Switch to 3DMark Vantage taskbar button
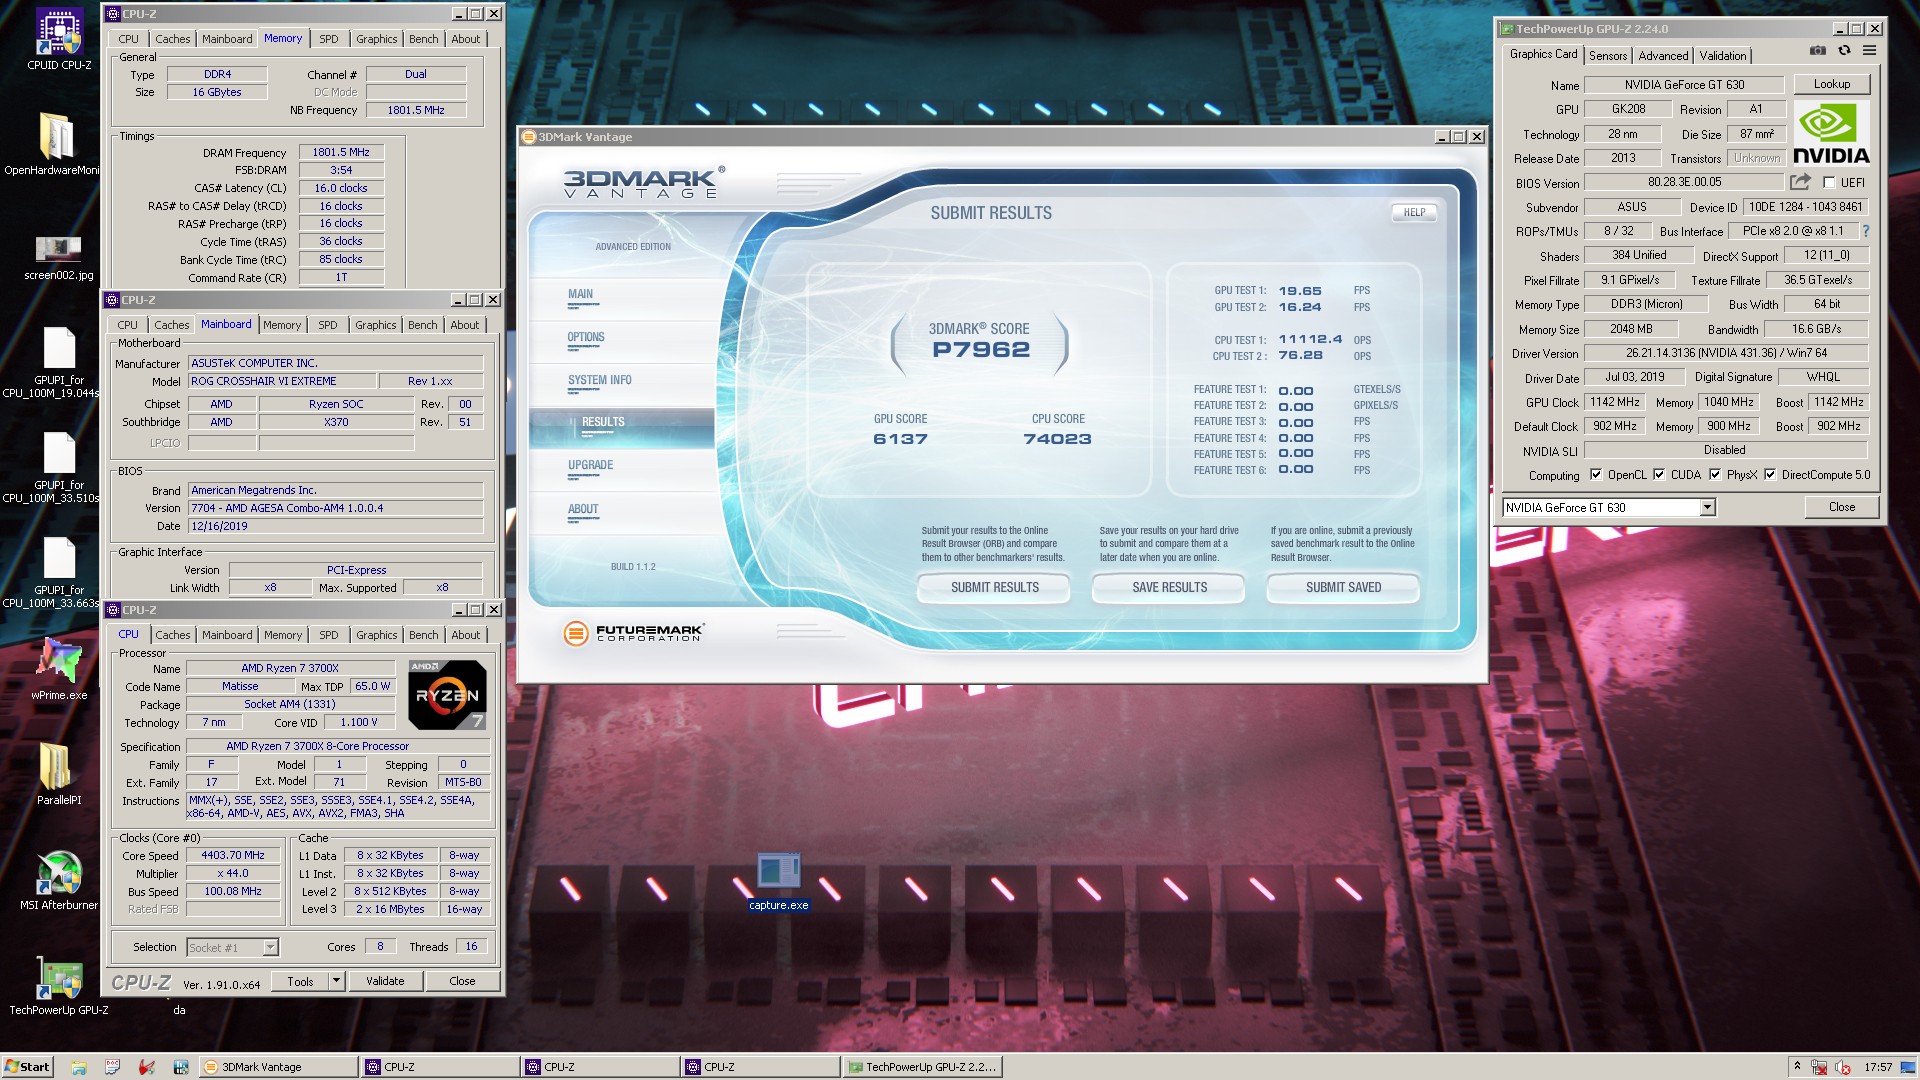The height and width of the screenshot is (1080, 1920). 278,1067
